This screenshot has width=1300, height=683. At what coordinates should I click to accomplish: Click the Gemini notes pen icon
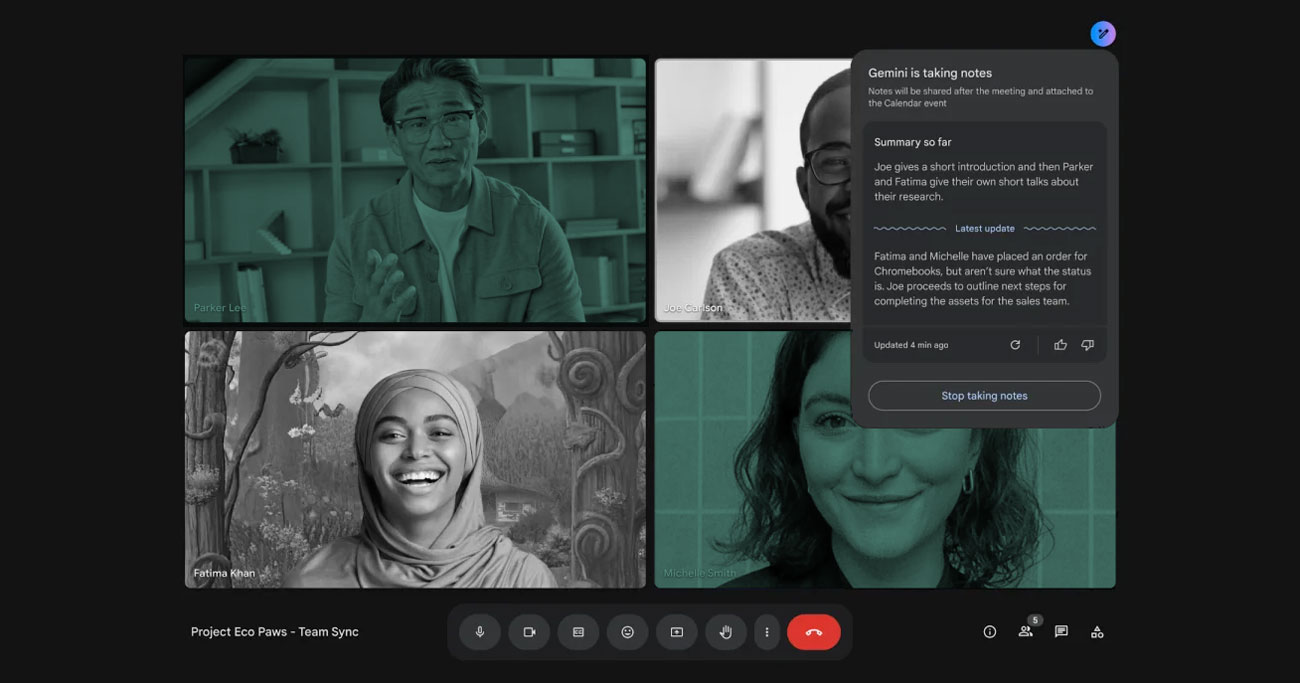tap(1103, 34)
